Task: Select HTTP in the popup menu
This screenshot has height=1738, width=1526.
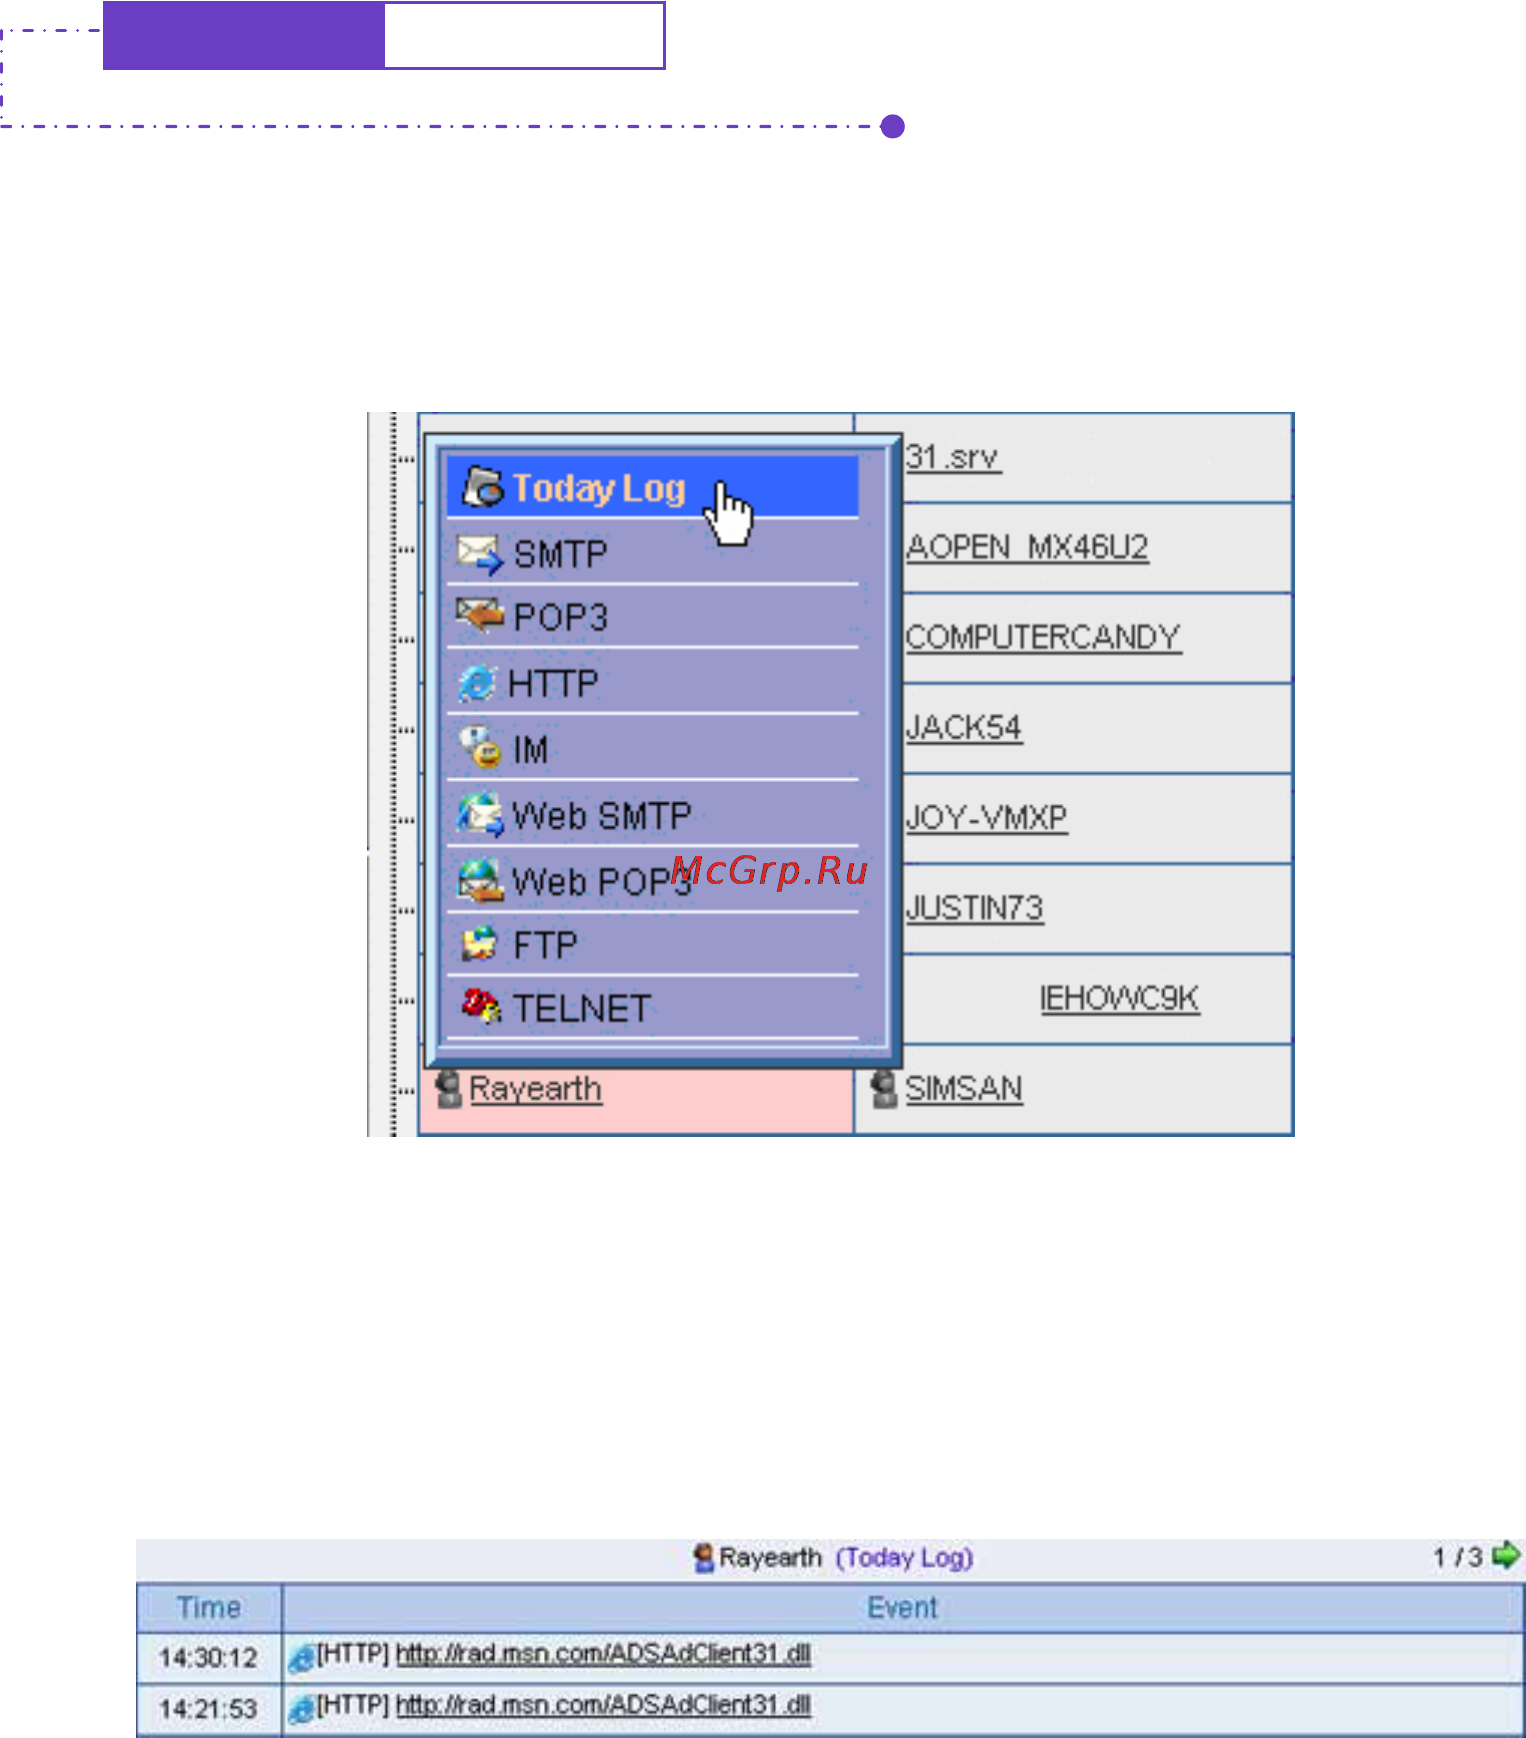Action: (652, 683)
